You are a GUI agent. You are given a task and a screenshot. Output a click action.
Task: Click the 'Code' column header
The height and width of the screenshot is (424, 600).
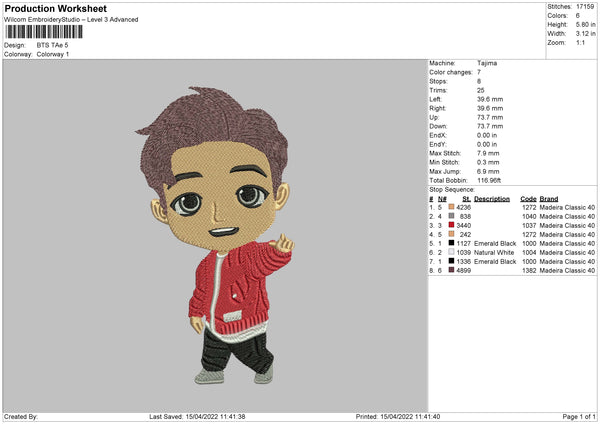[528, 199]
